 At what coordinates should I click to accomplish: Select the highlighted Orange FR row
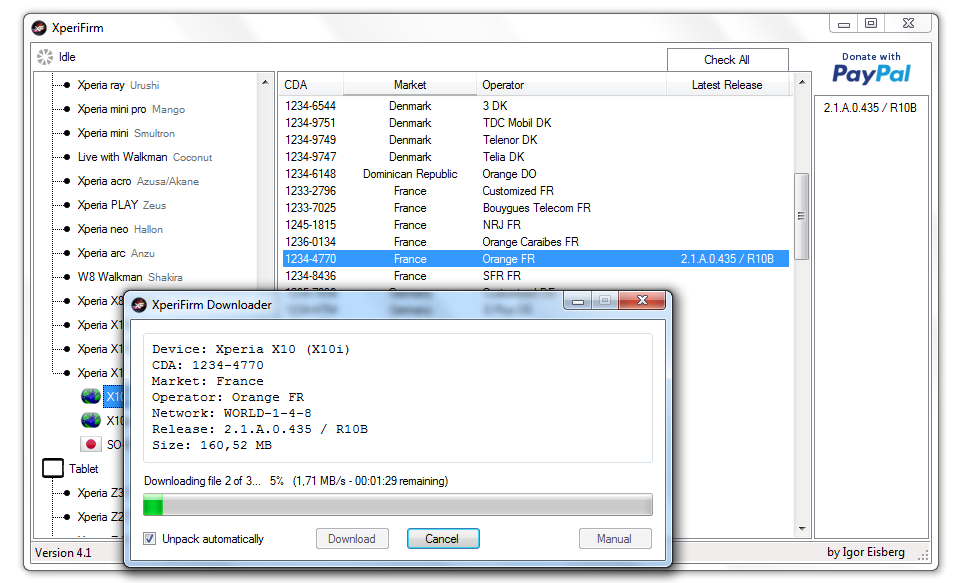tap(536, 259)
